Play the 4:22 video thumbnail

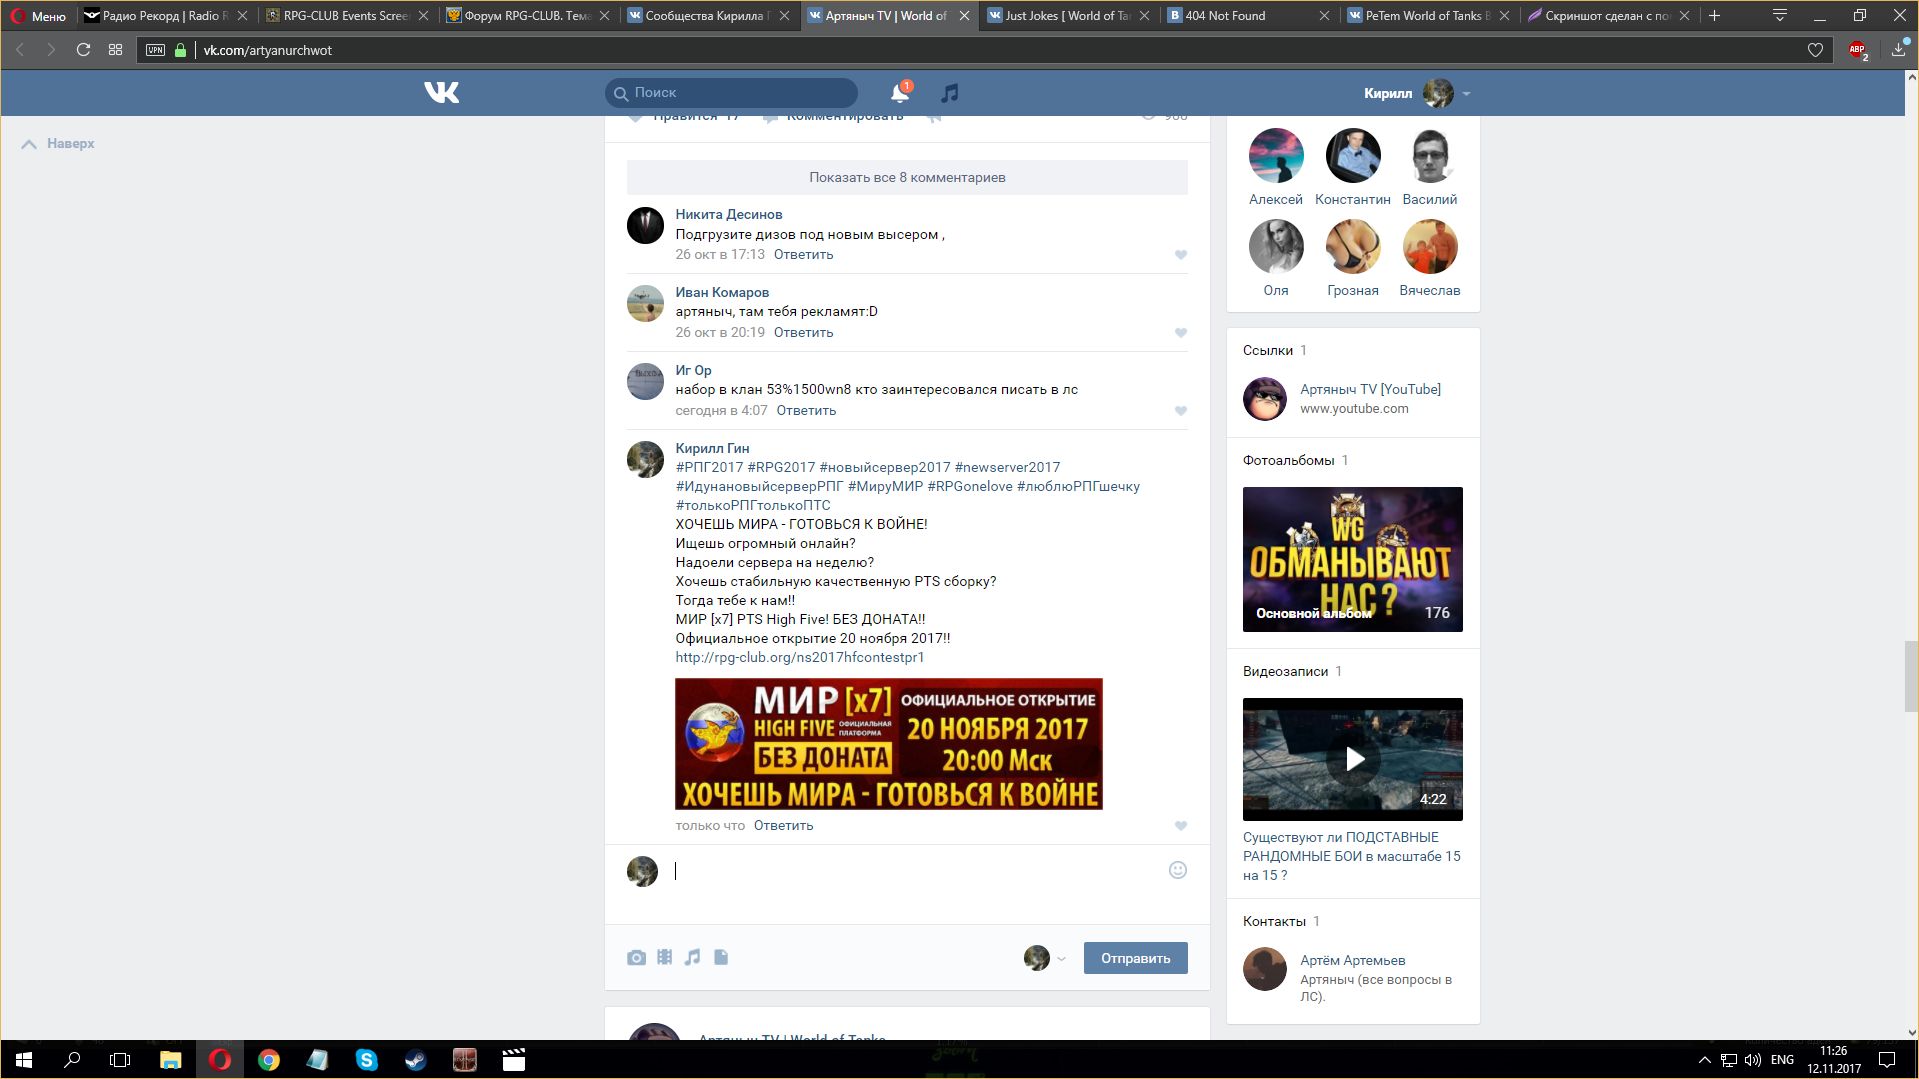[1352, 760]
